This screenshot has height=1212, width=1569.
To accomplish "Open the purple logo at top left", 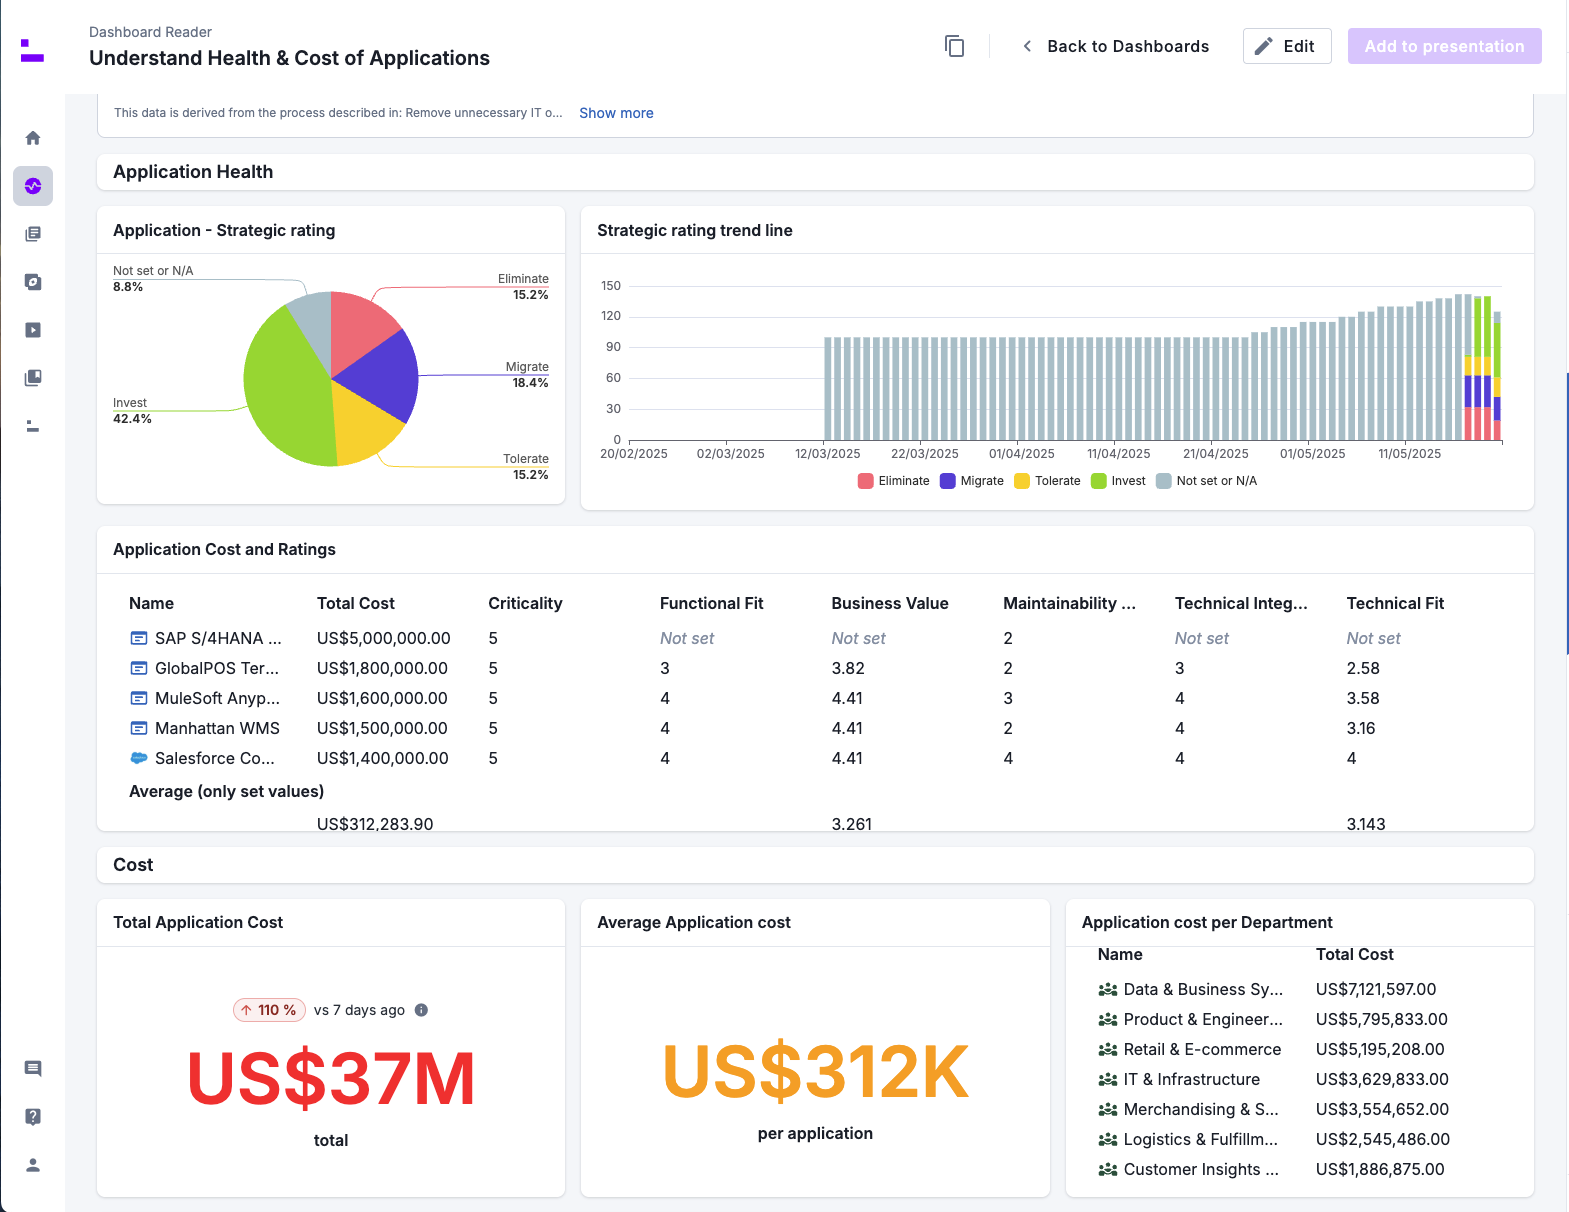I will point(32,50).
